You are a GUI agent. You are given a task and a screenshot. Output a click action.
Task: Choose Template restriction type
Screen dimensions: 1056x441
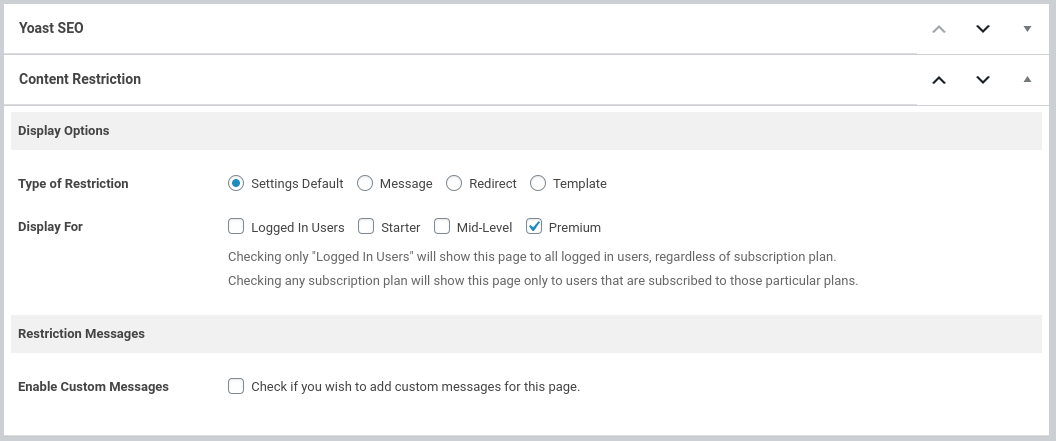(538, 183)
